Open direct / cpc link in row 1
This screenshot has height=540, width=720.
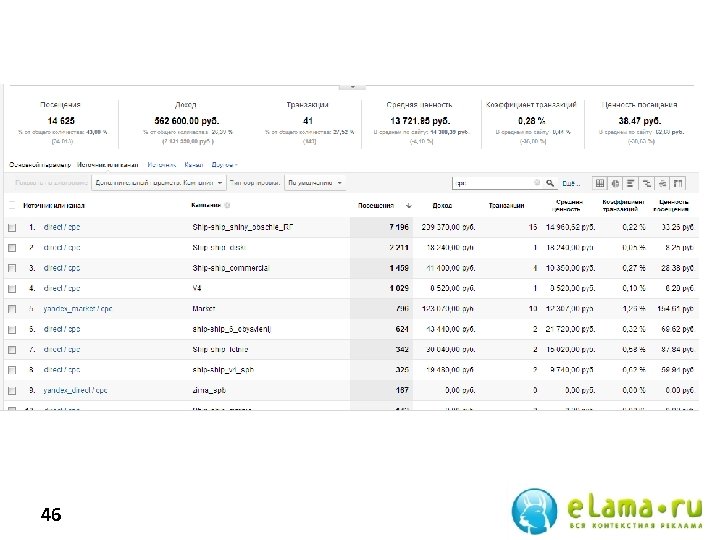62,227
